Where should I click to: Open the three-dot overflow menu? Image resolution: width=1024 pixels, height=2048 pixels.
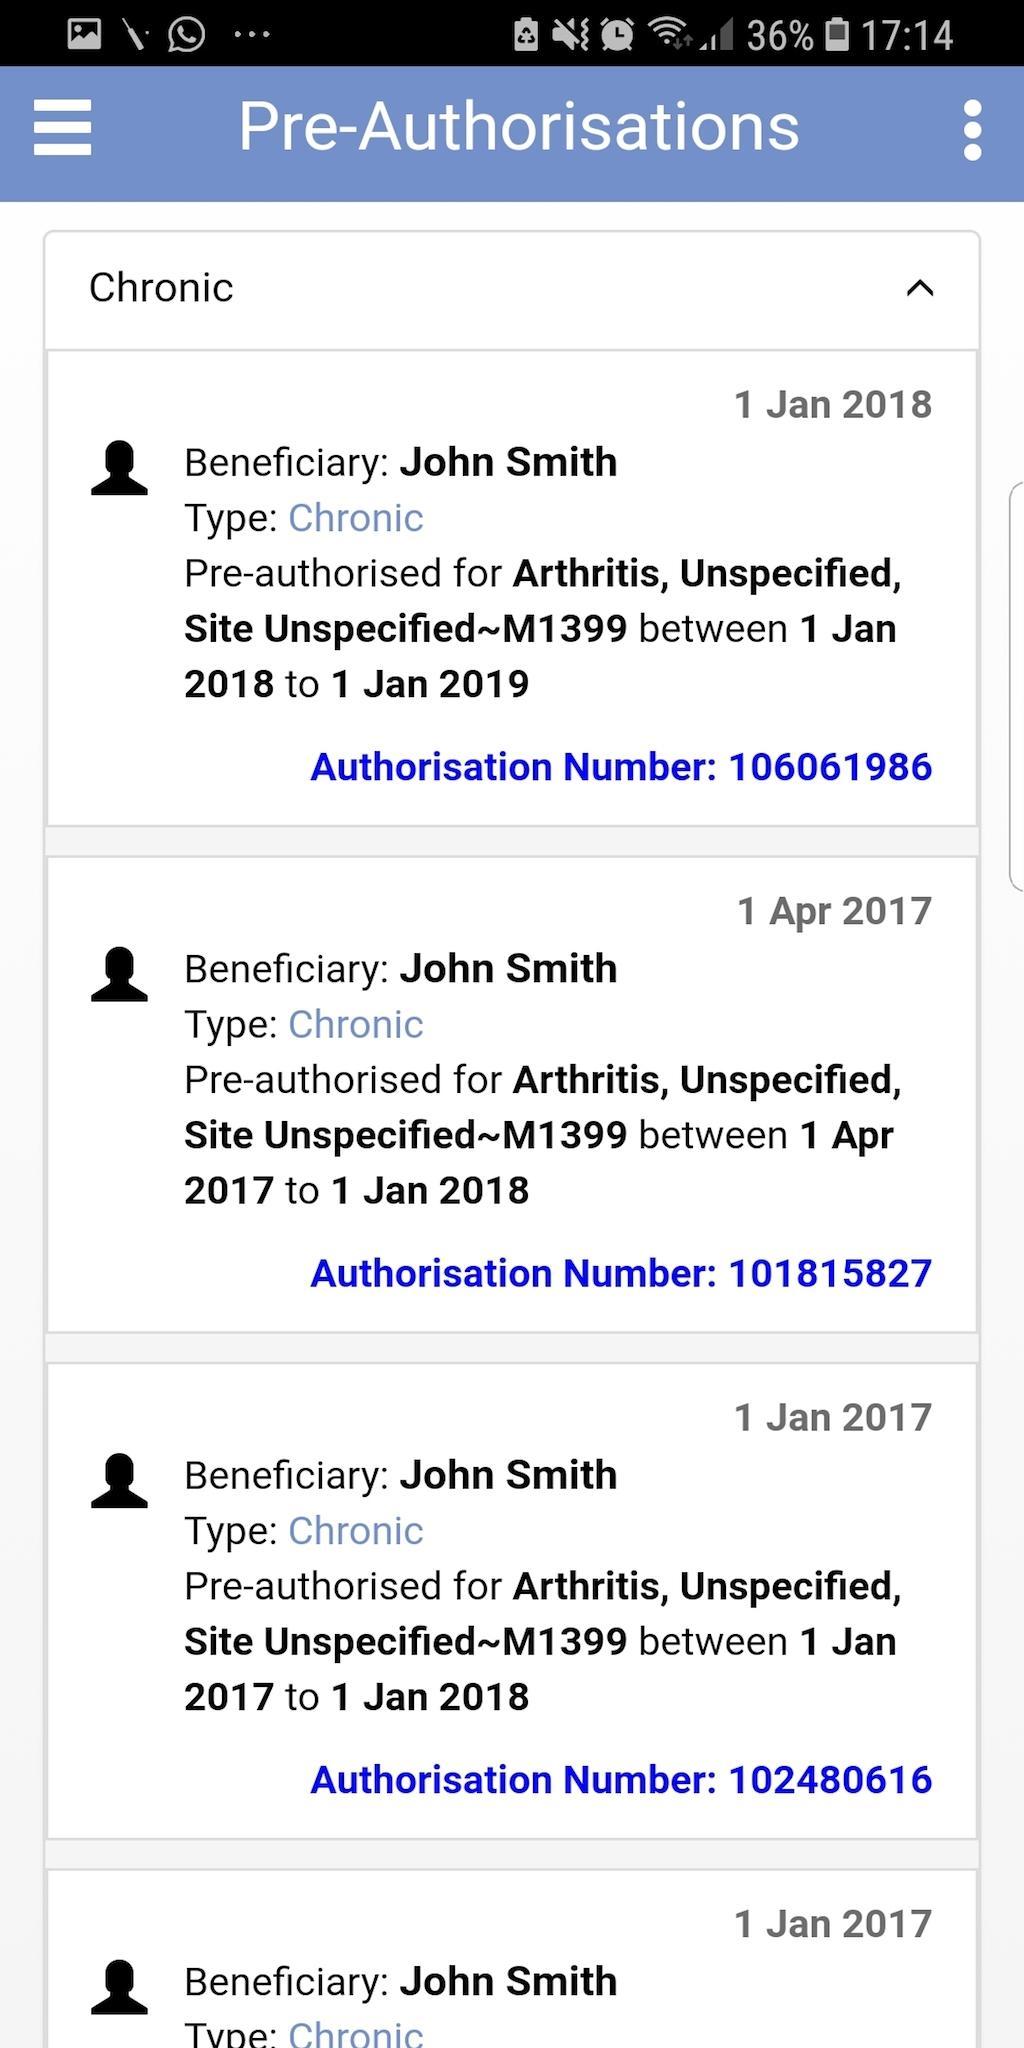click(972, 129)
